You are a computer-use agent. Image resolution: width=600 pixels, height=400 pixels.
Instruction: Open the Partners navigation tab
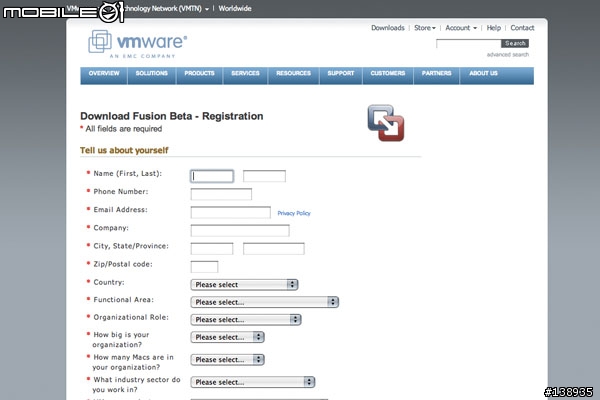tap(436, 75)
